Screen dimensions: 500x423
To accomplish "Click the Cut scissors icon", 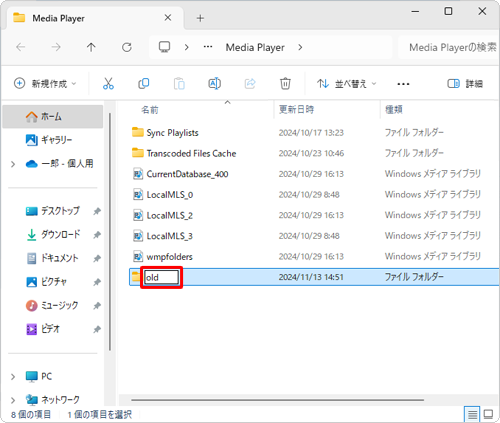I will 108,83.
